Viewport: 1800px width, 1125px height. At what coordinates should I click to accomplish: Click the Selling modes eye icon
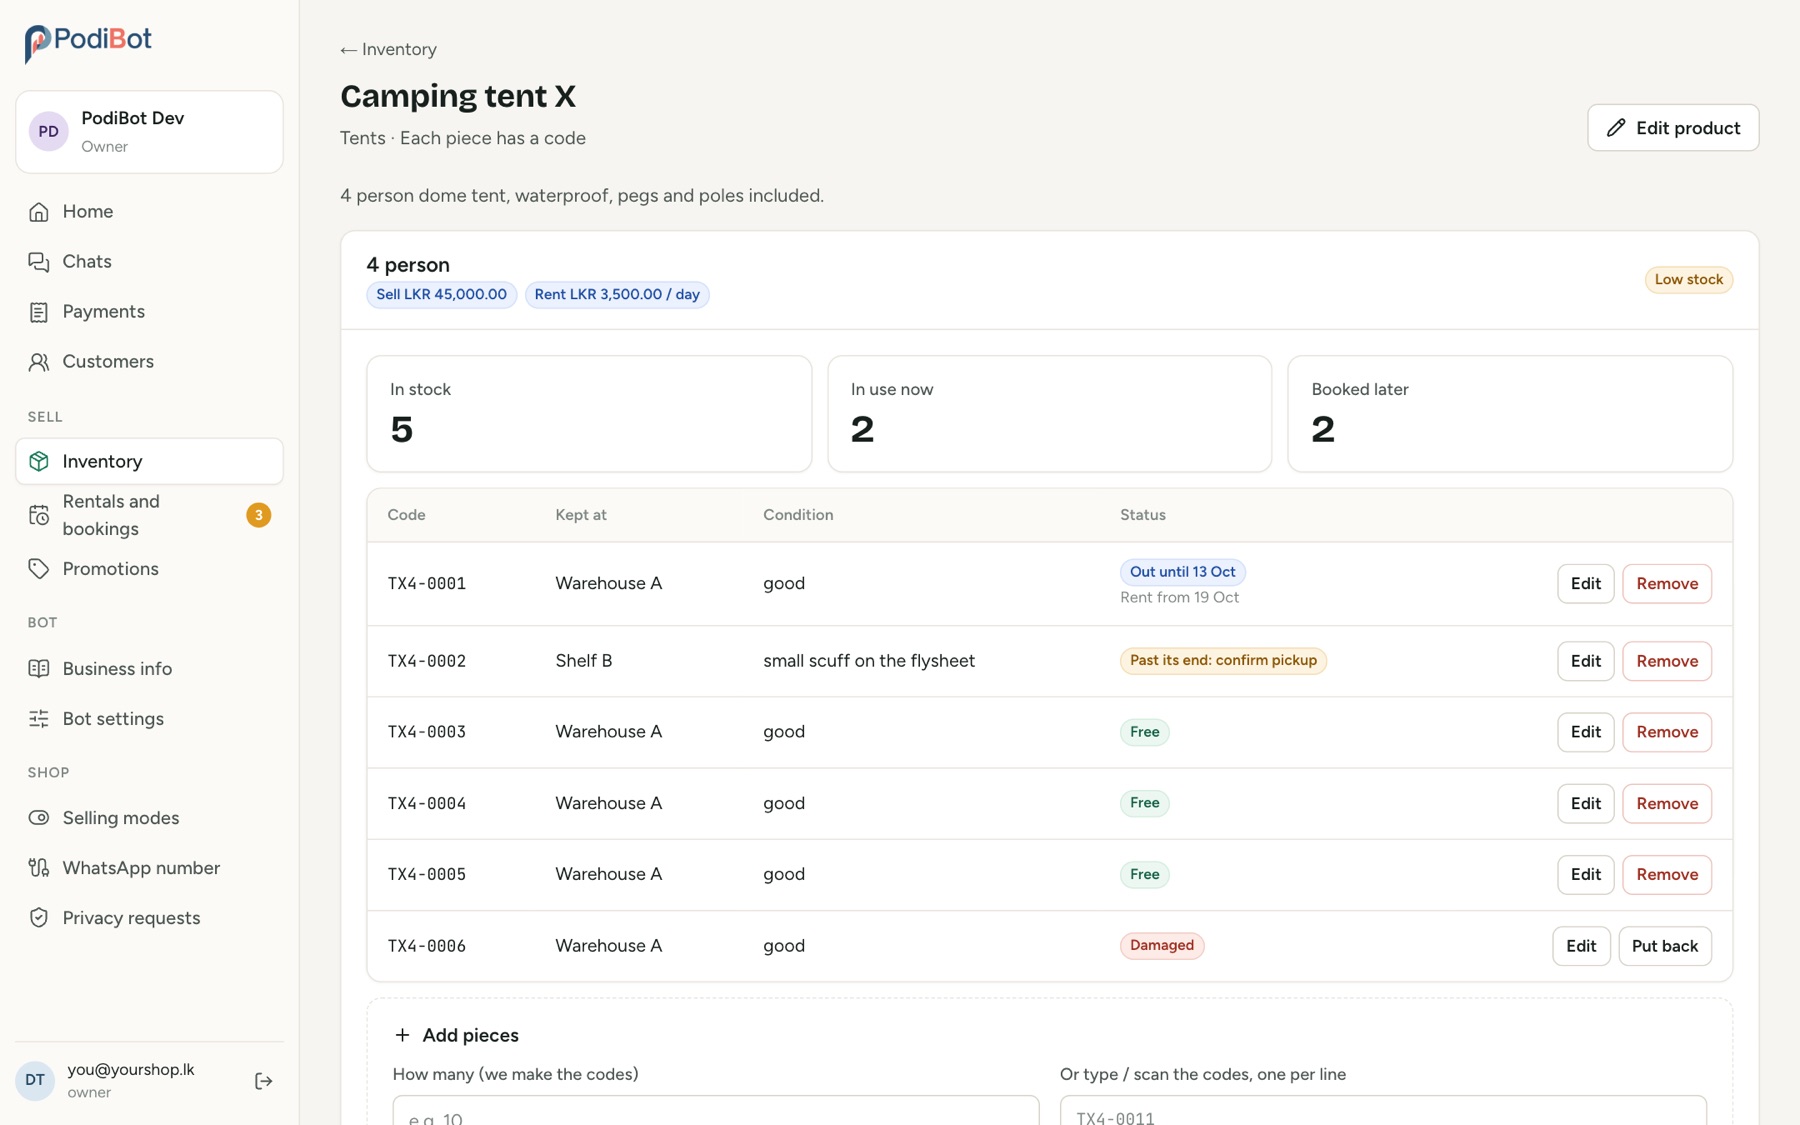[x=39, y=817]
